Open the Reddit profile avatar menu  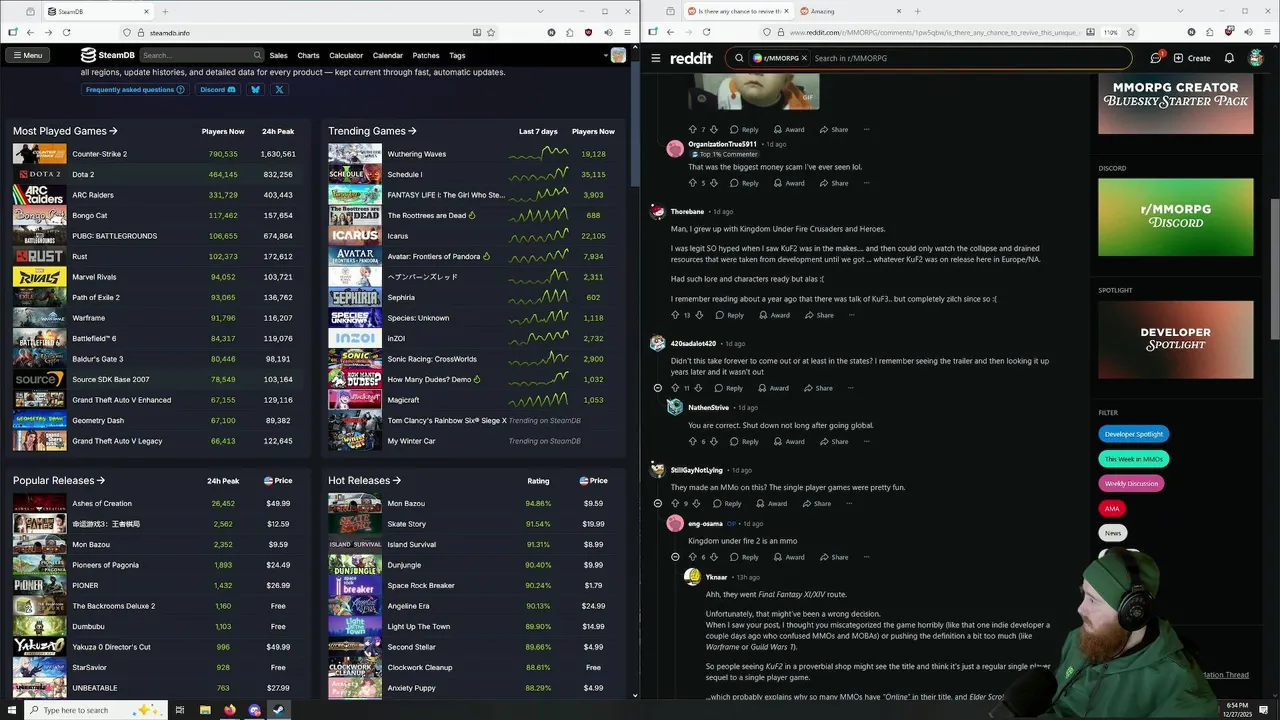(1256, 58)
